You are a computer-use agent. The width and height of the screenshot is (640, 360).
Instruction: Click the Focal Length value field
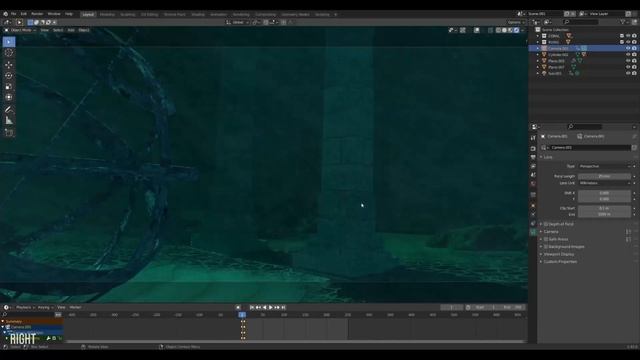pyautogui.click(x=604, y=176)
